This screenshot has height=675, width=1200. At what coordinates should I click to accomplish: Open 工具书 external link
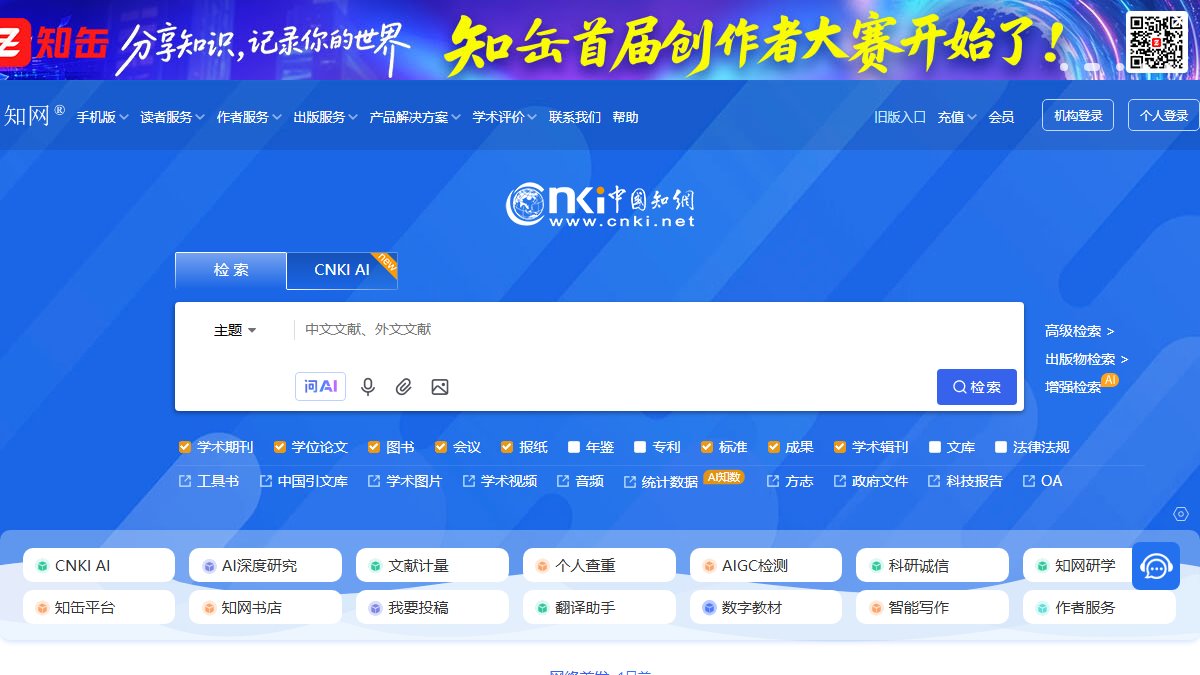[208, 481]
